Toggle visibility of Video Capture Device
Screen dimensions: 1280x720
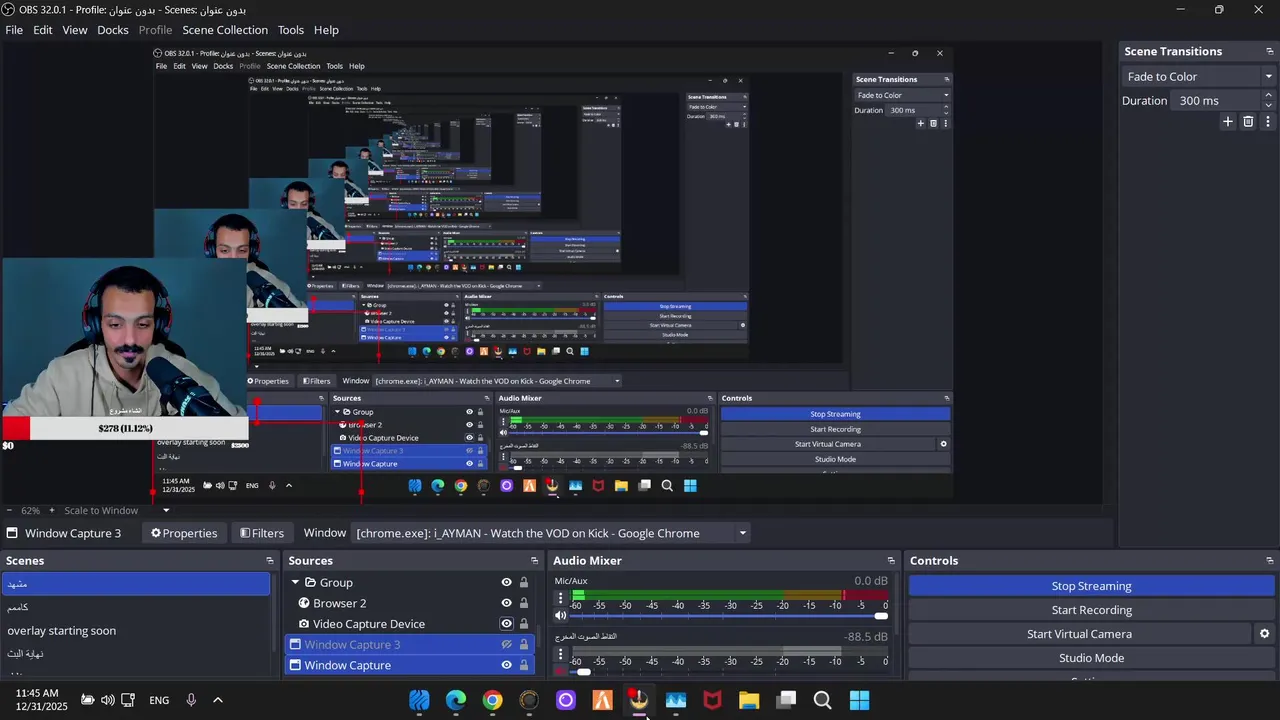(x=506, y=624)
